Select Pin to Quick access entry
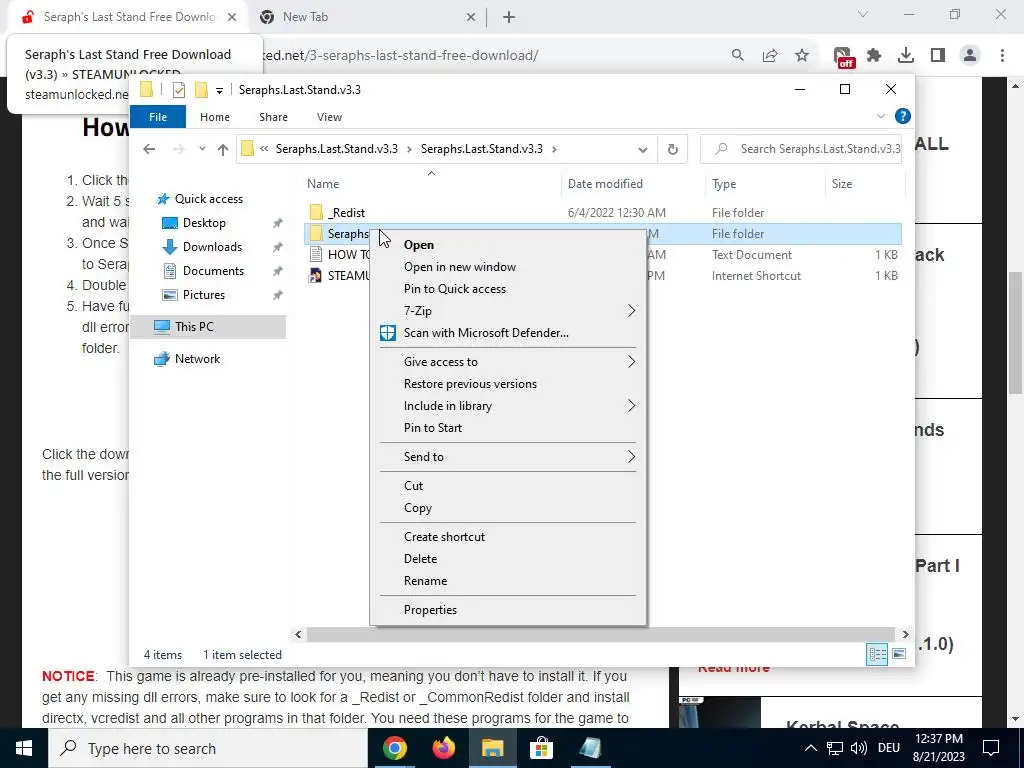The height and width of the screenshot is (768, 1024). point(455,289)
